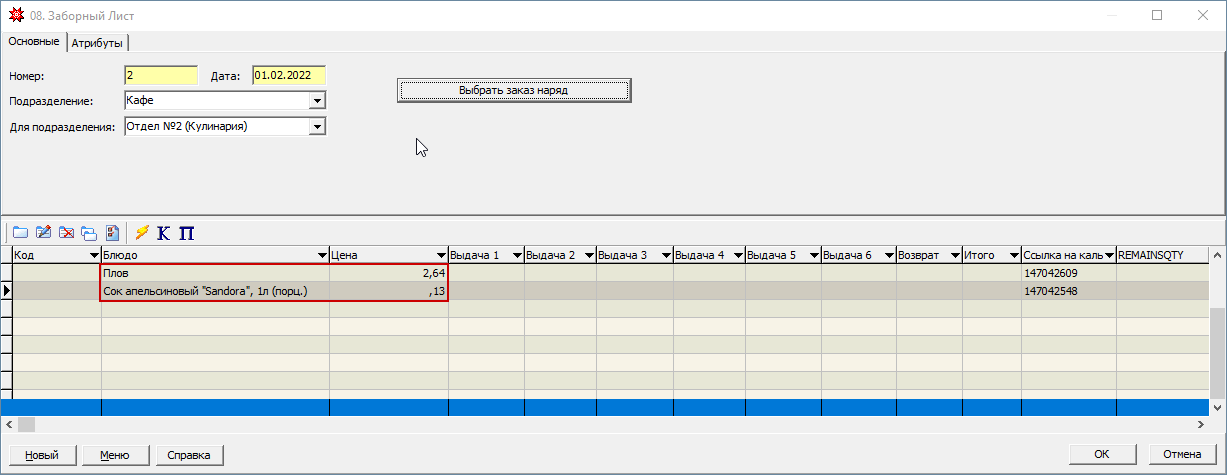Open the Блюдо column filter arrow
The image size is (1227, 475).
[x=321, y=256]
